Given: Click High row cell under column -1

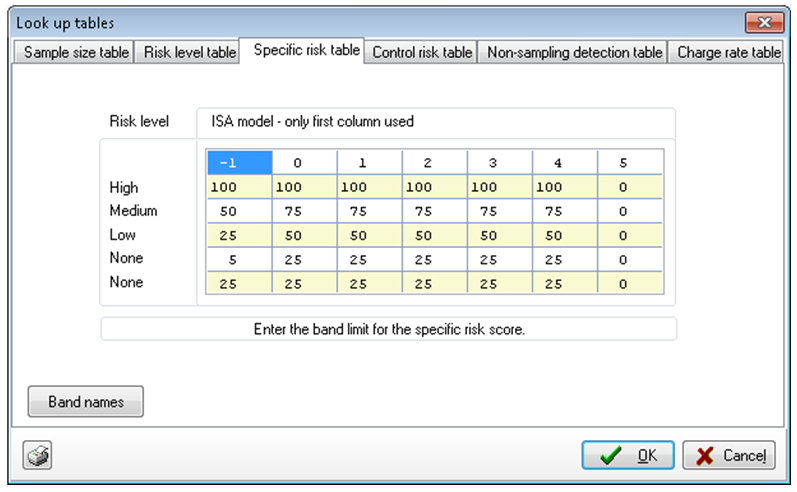Looking at the screenshot, I should click(x=239, y=187).
